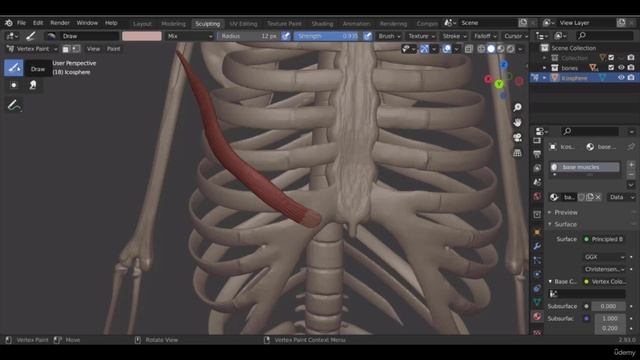Click the green Y axis on navigation gizmo

[499, 84]
